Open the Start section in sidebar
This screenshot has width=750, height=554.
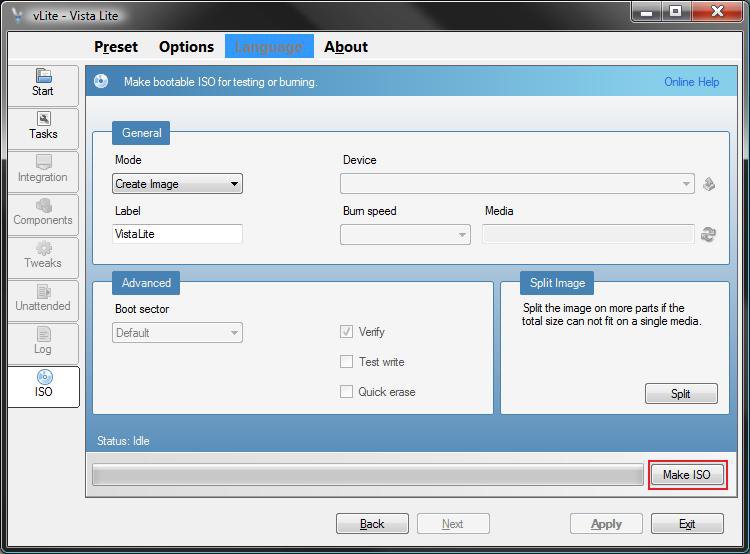[43, 86]
